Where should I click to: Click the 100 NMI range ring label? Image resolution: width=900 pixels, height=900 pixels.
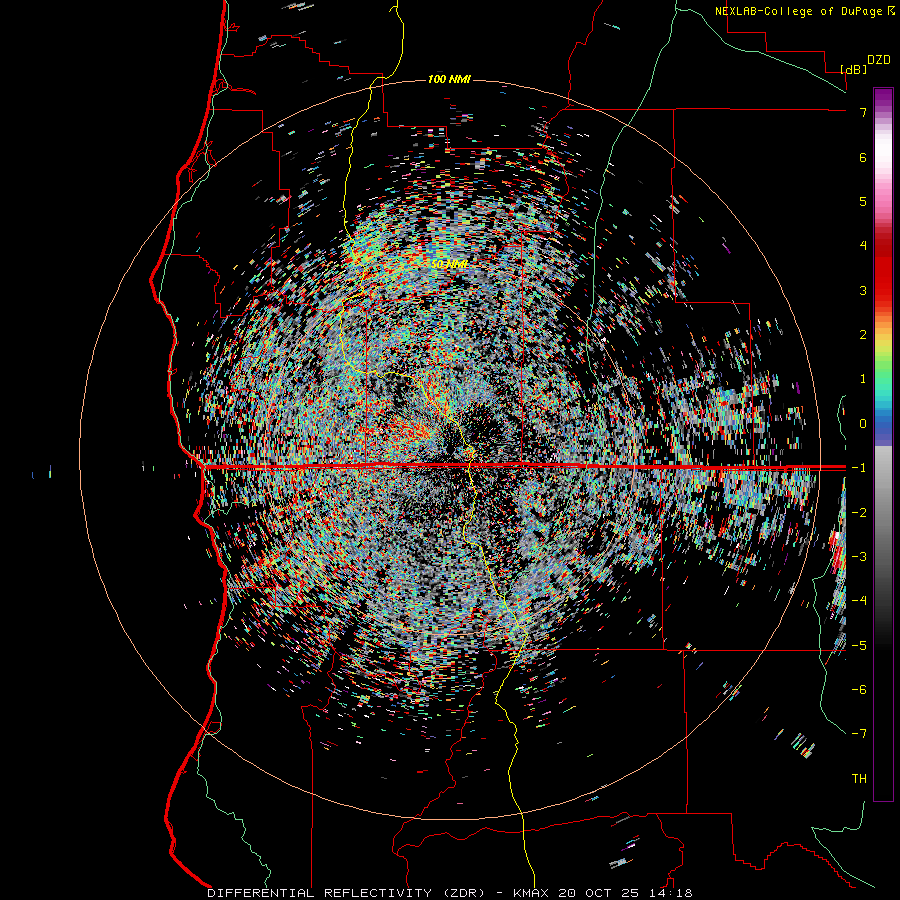(449, 79)
